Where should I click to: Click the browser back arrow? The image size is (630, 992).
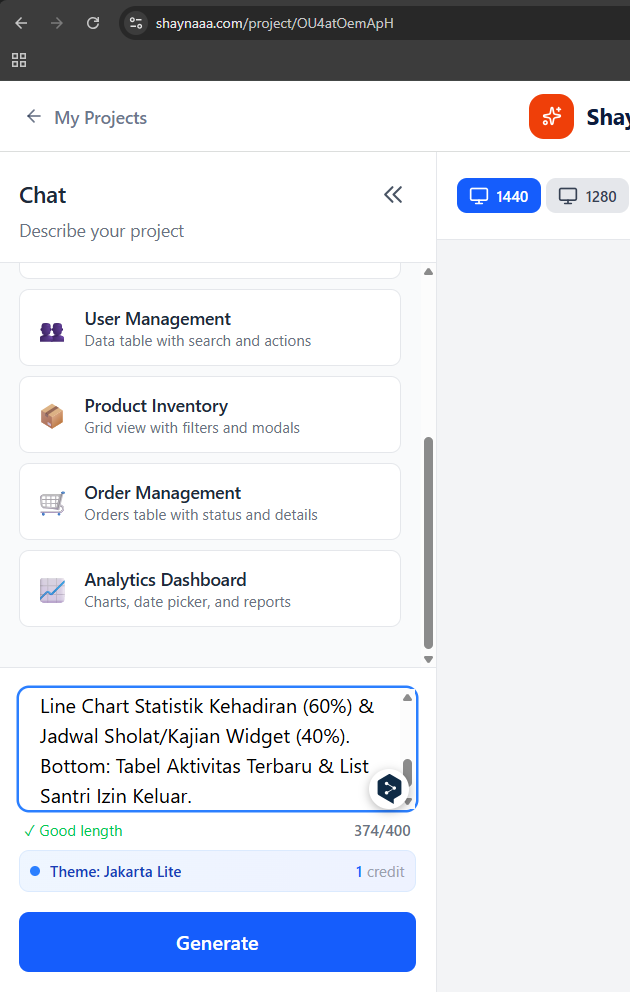[x=22, y=22]
